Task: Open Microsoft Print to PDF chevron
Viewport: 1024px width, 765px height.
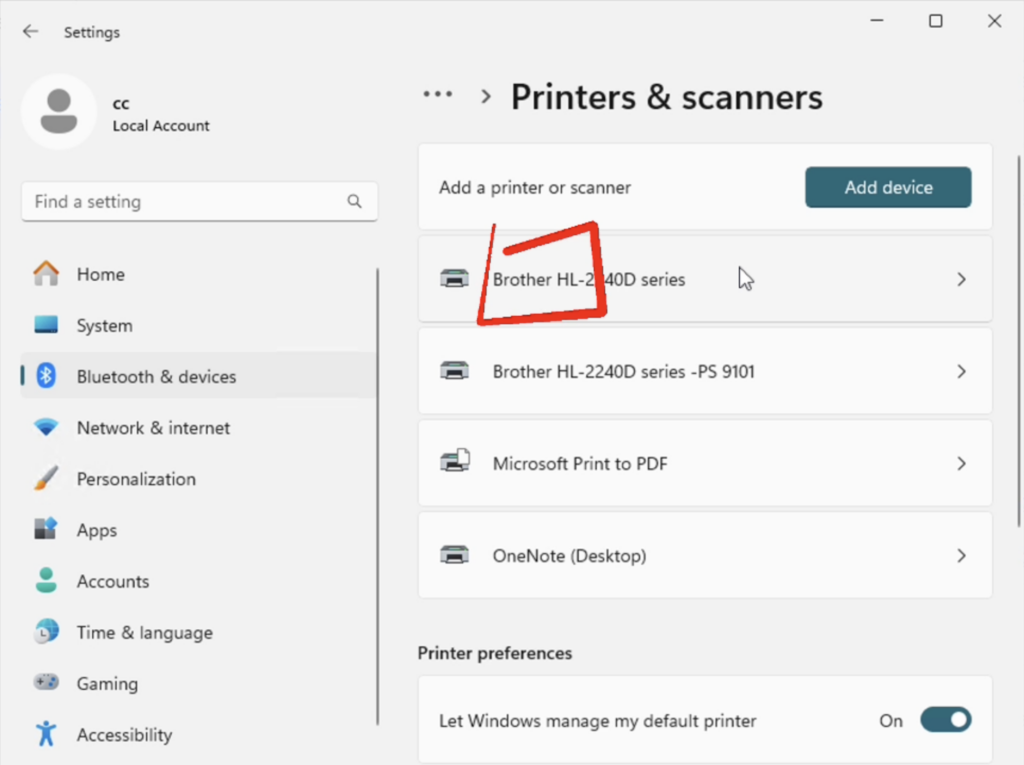Action: coord(961,464)
